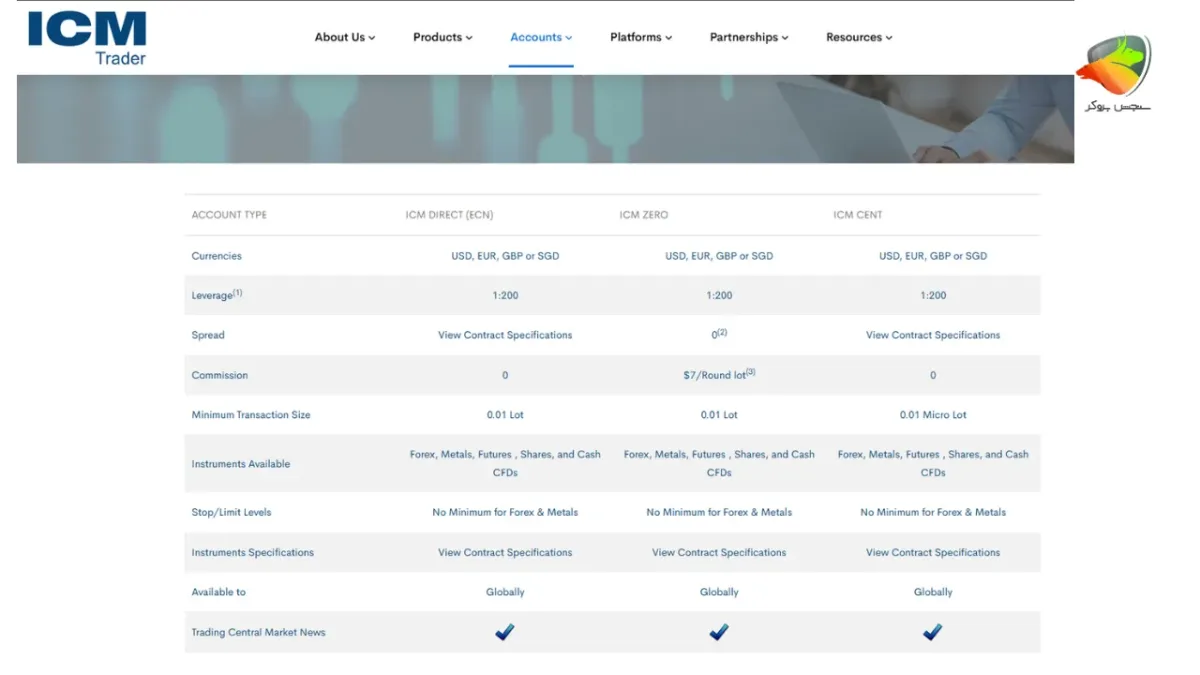Click ICM CENT leverage 1:200 value
1200x675 pixels.
click(x=933, y=295)
